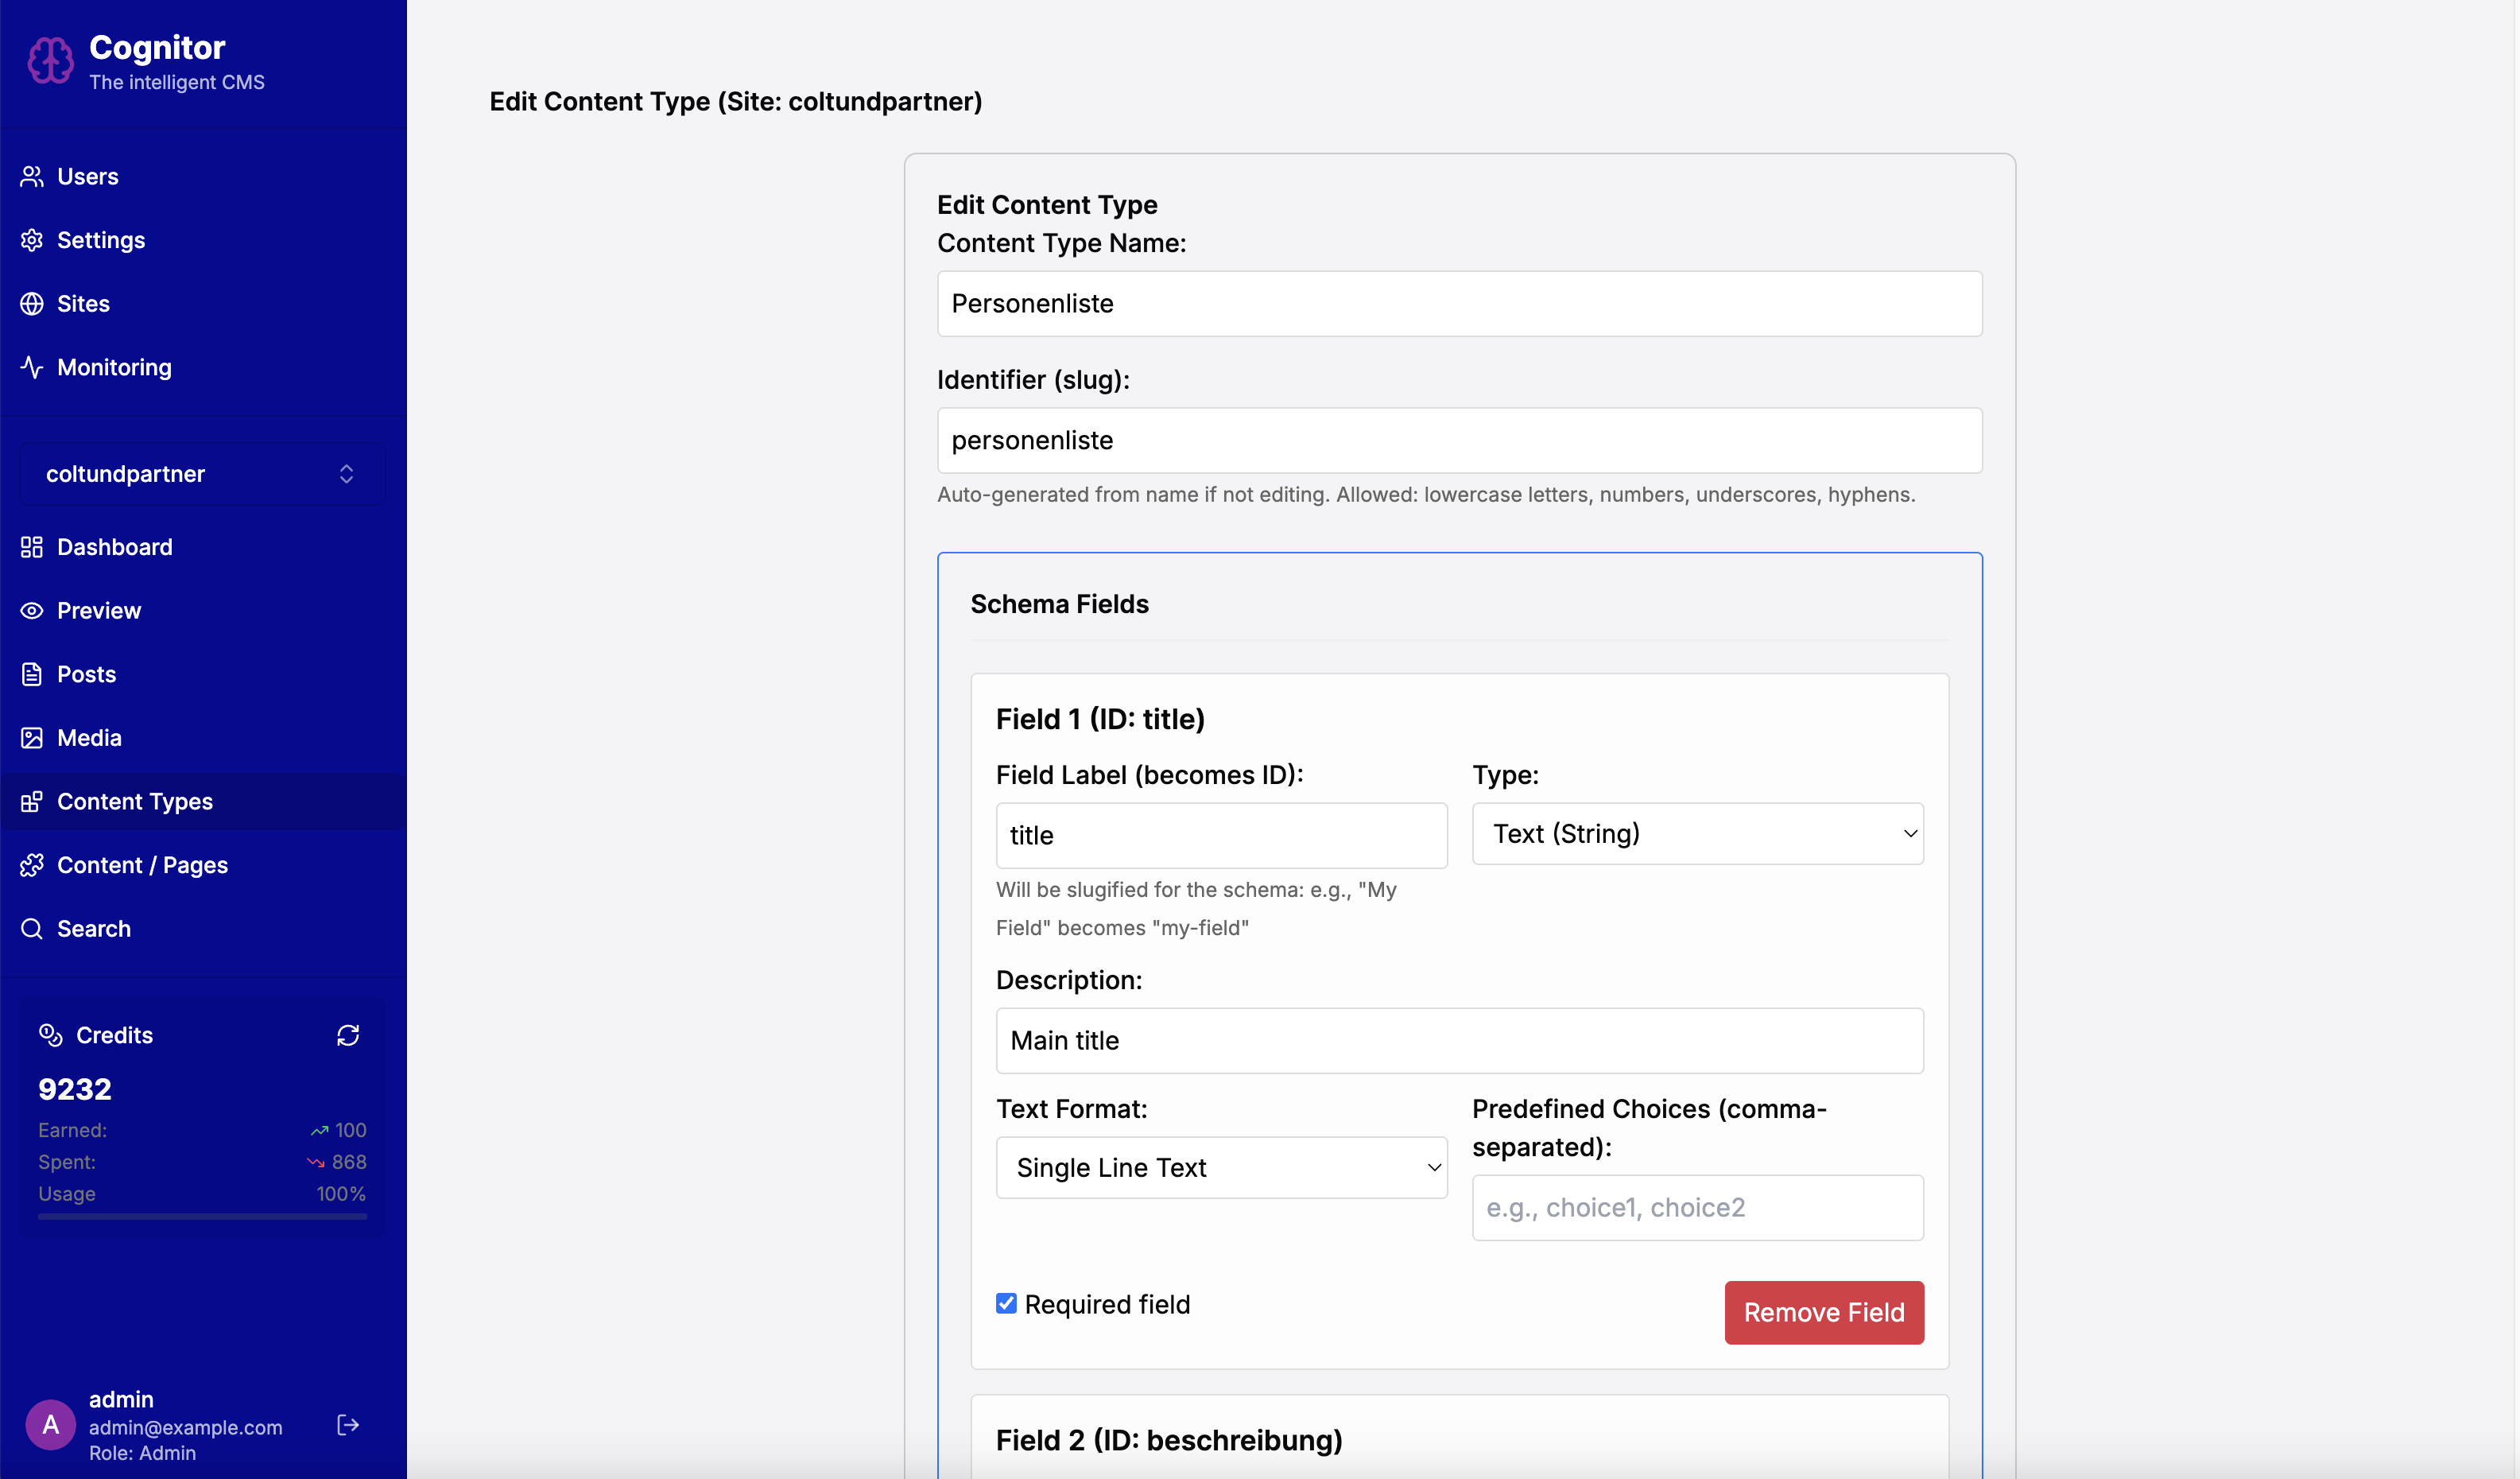Select the Media image icon
The width and height of the screenshot is (2520, 1479).
click(31, 737)
